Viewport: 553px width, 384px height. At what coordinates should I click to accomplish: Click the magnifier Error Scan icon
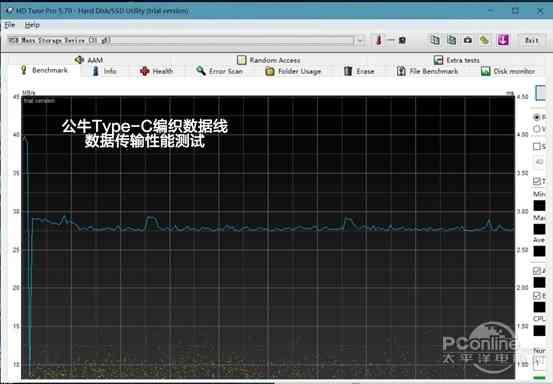[x=201, y=71]
